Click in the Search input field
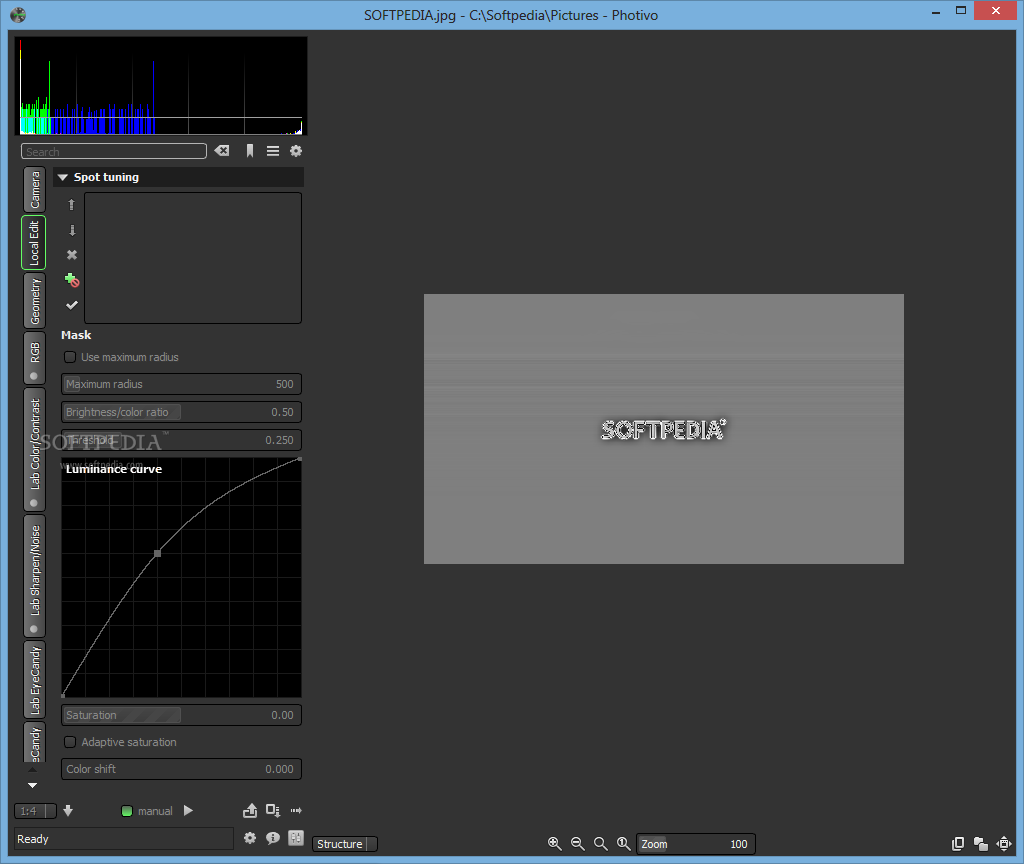The height and width of the screenshot is (864, 1024). pos(114,152)
